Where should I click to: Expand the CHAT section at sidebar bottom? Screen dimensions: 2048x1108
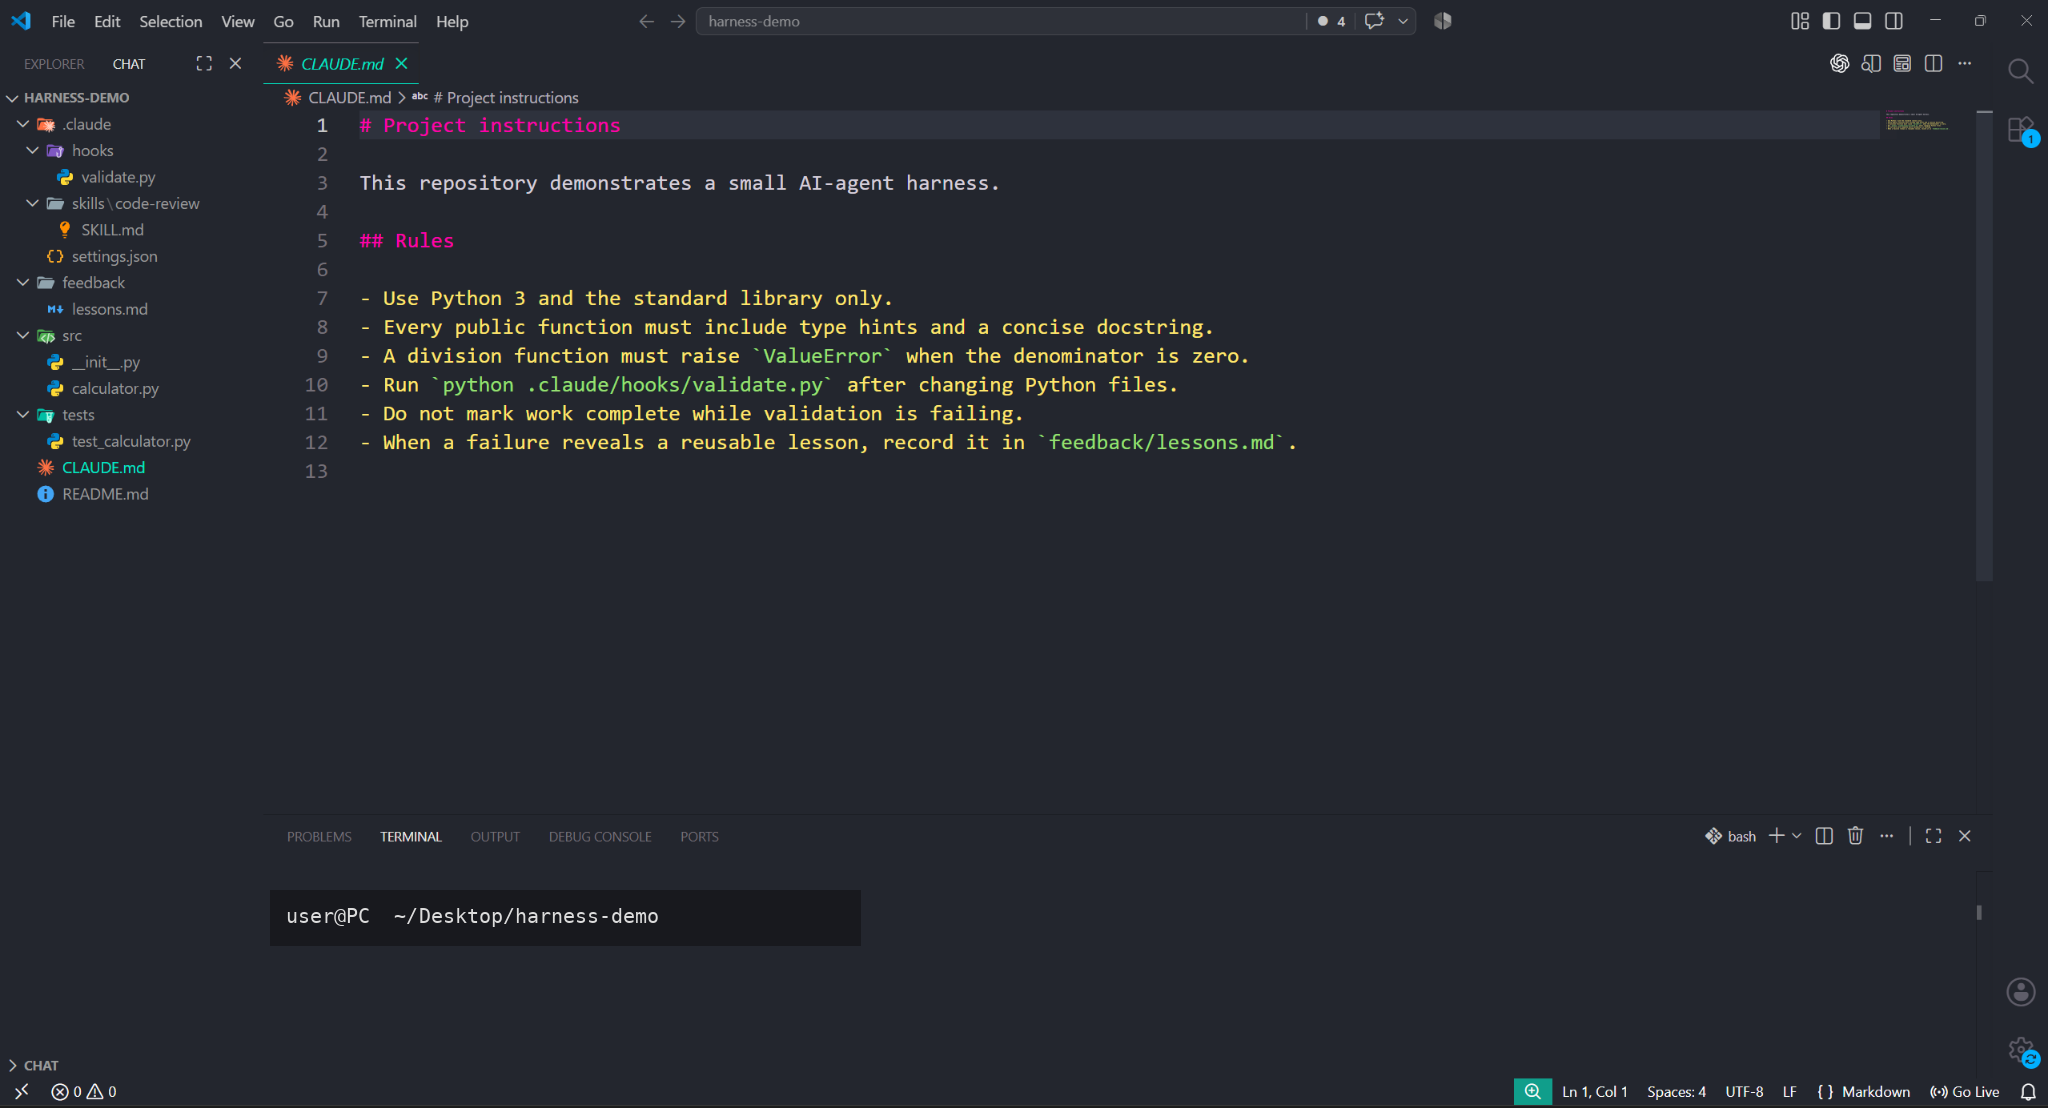(x=33, y=1065)
